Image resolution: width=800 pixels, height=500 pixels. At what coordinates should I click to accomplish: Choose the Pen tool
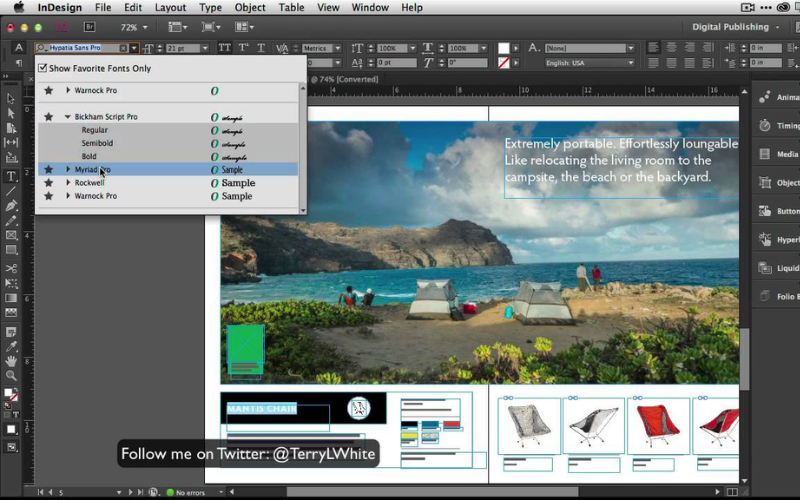(11, 206)
